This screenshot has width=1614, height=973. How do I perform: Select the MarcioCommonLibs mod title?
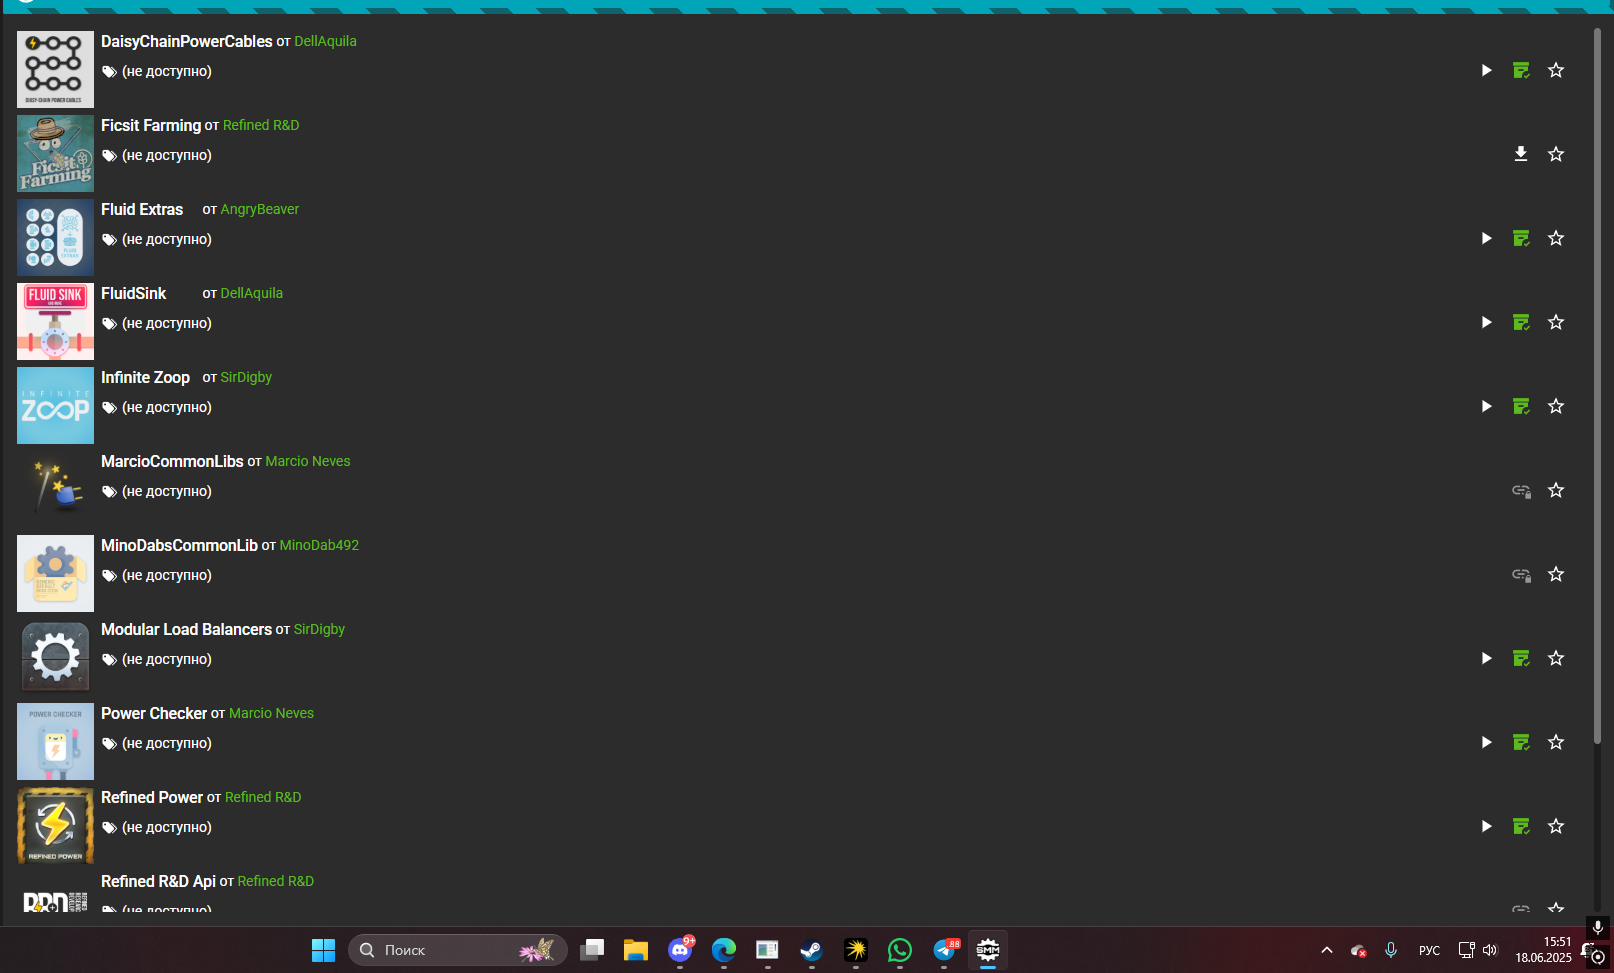(x=172, y=461)
